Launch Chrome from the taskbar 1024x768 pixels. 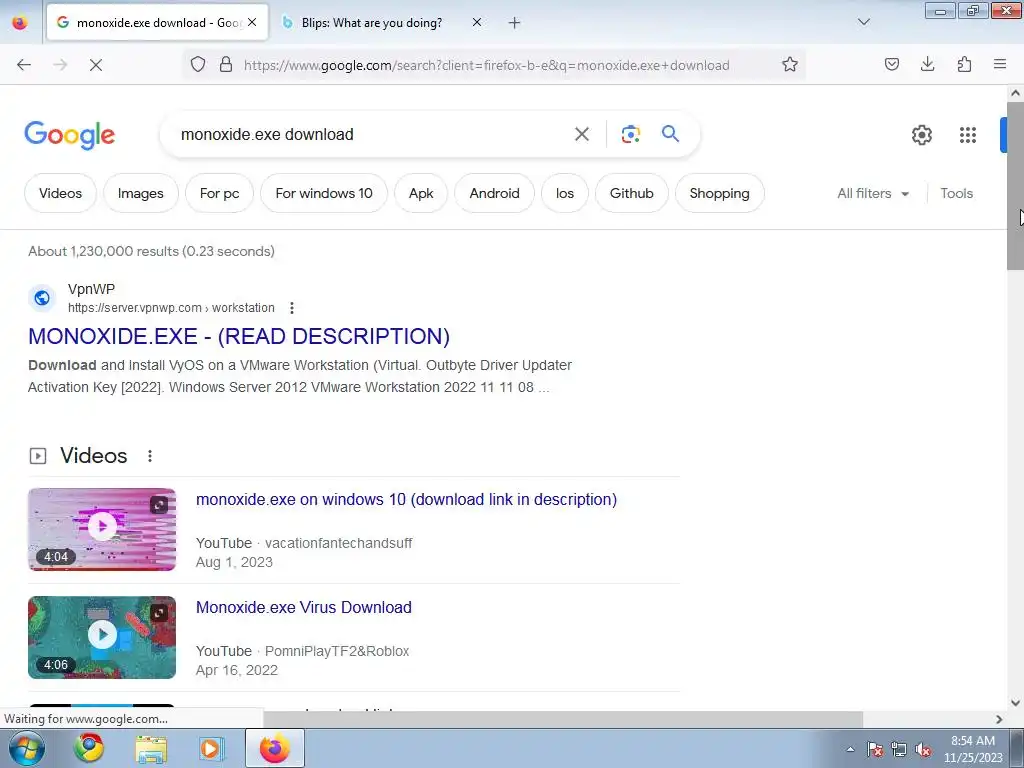click(89, 748)
